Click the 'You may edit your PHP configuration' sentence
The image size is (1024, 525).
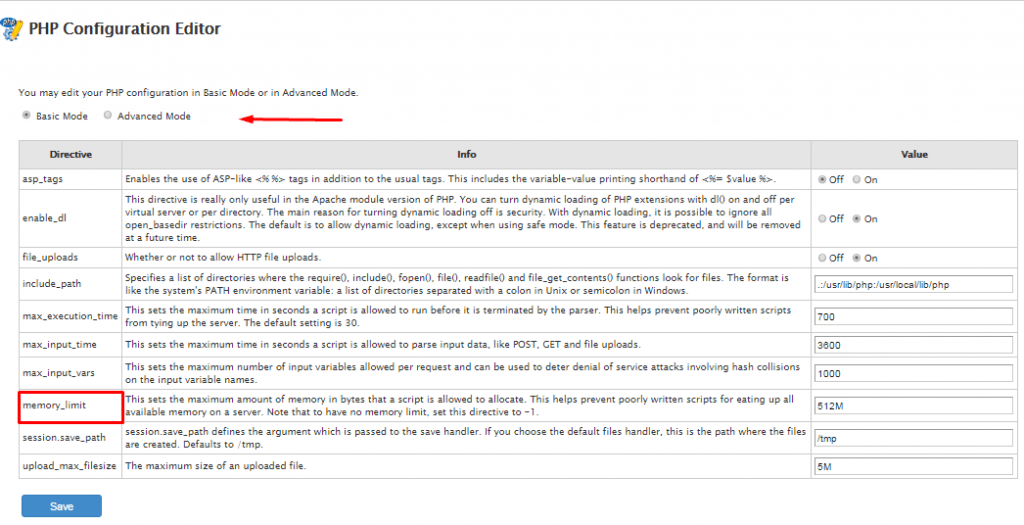(x=188, y=93)
